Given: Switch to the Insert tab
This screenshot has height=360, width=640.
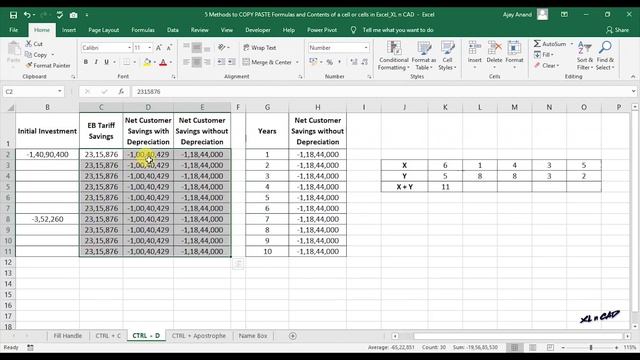Looking at the screenshot, I should [69, 30].
